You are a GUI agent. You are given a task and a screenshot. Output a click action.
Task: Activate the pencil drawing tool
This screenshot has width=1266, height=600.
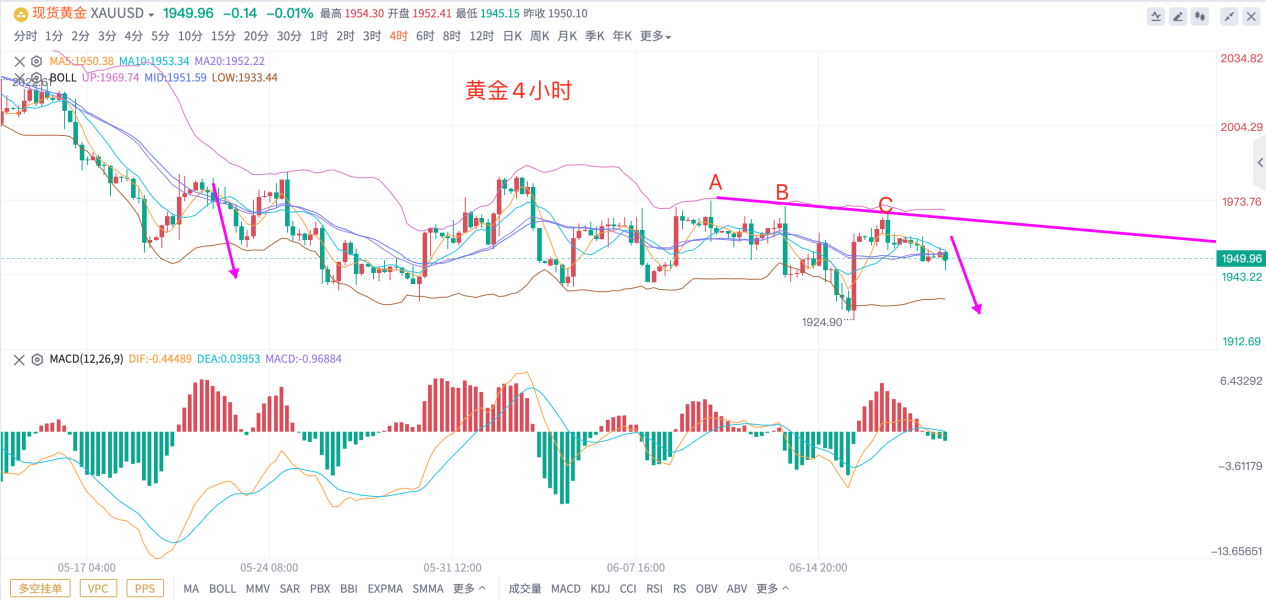(x=1178, y=16)
